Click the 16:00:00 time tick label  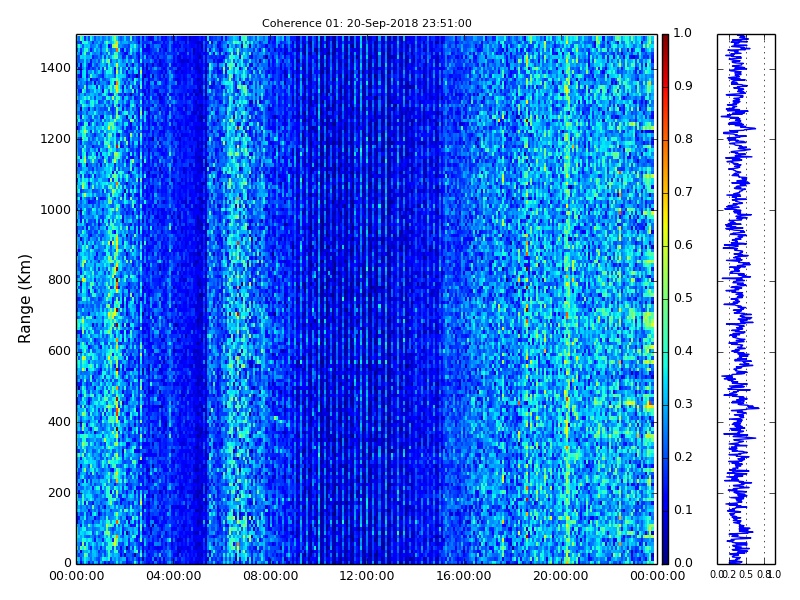pyautogui.click(x=464, y=576)
